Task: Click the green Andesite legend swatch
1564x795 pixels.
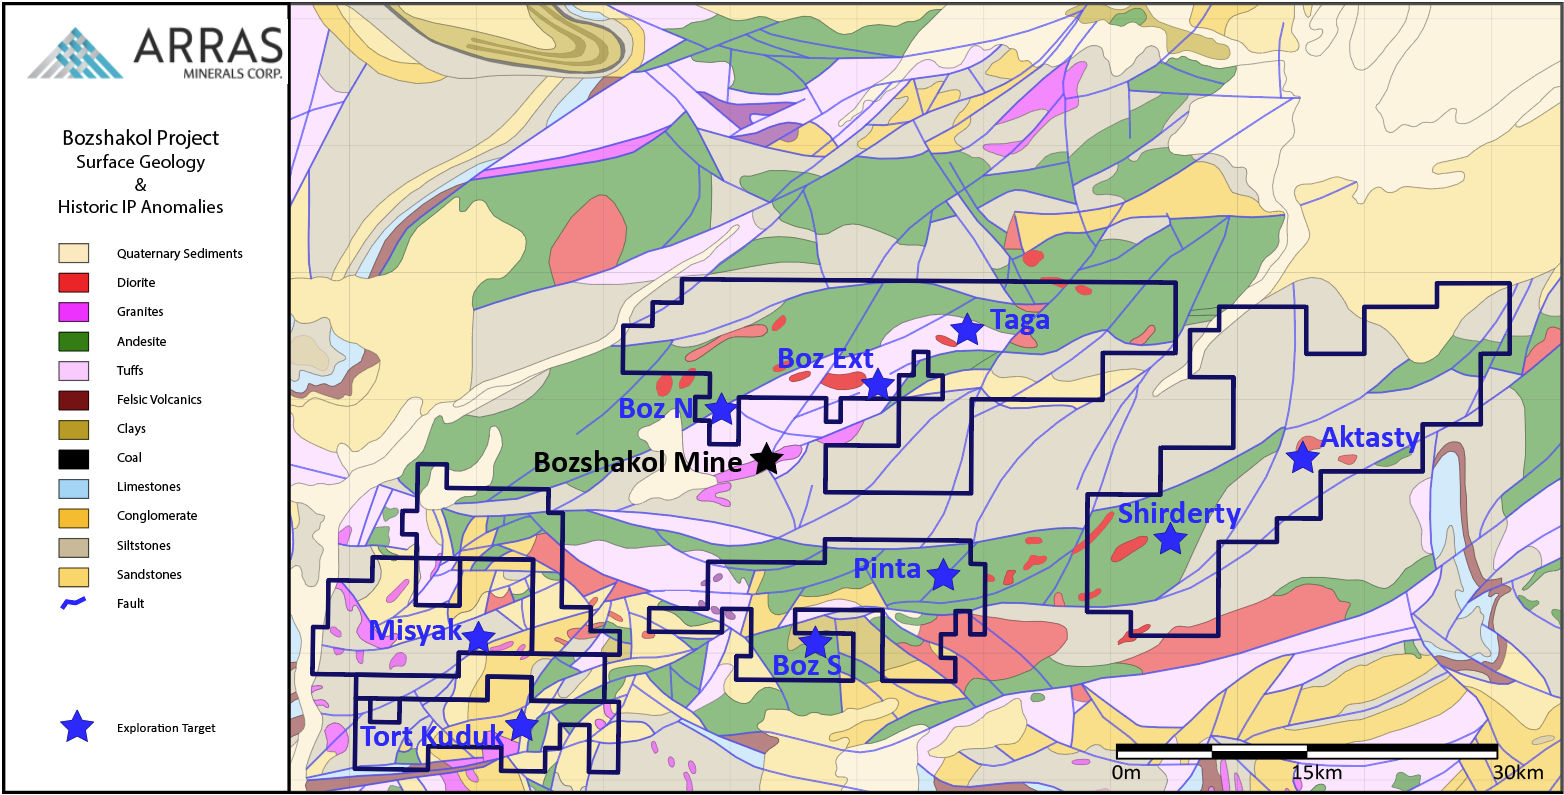Action: tap(74, 341)
